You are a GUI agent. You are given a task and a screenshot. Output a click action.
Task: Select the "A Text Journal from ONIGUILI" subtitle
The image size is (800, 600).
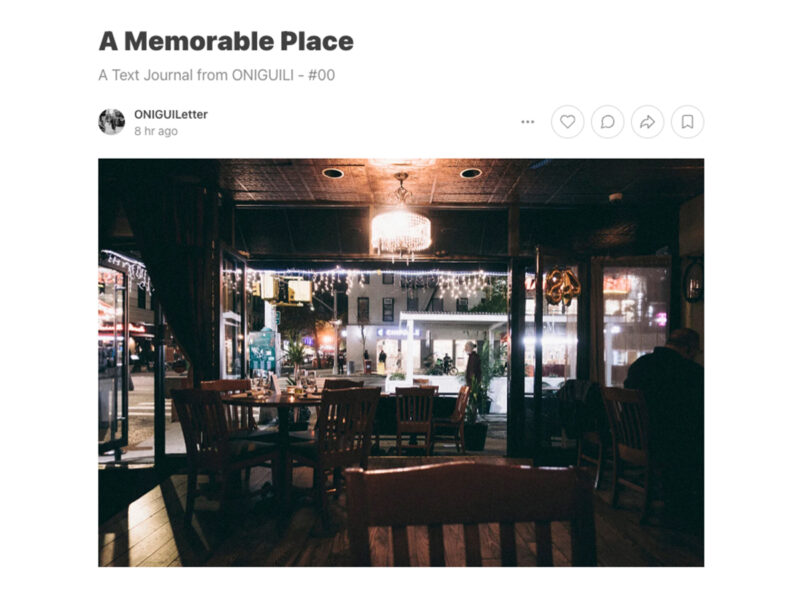click(196, 75)
